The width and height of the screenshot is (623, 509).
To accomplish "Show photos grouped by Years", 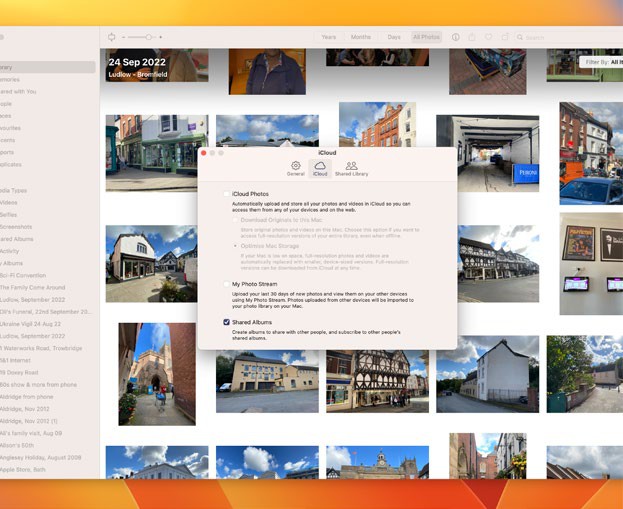I will [329, 37].
